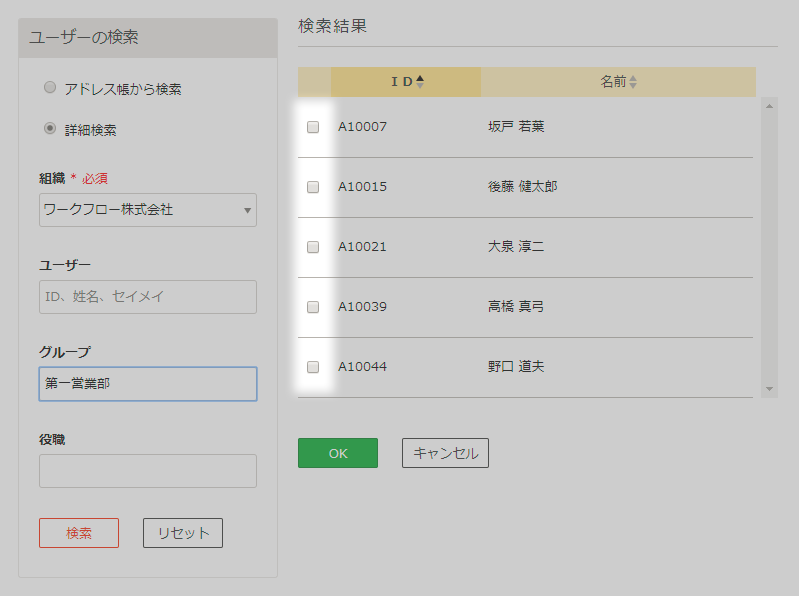Click the results list scrollbar track
Screen dimensions: 803x596
pyautogui.click(x=769, y=247)
